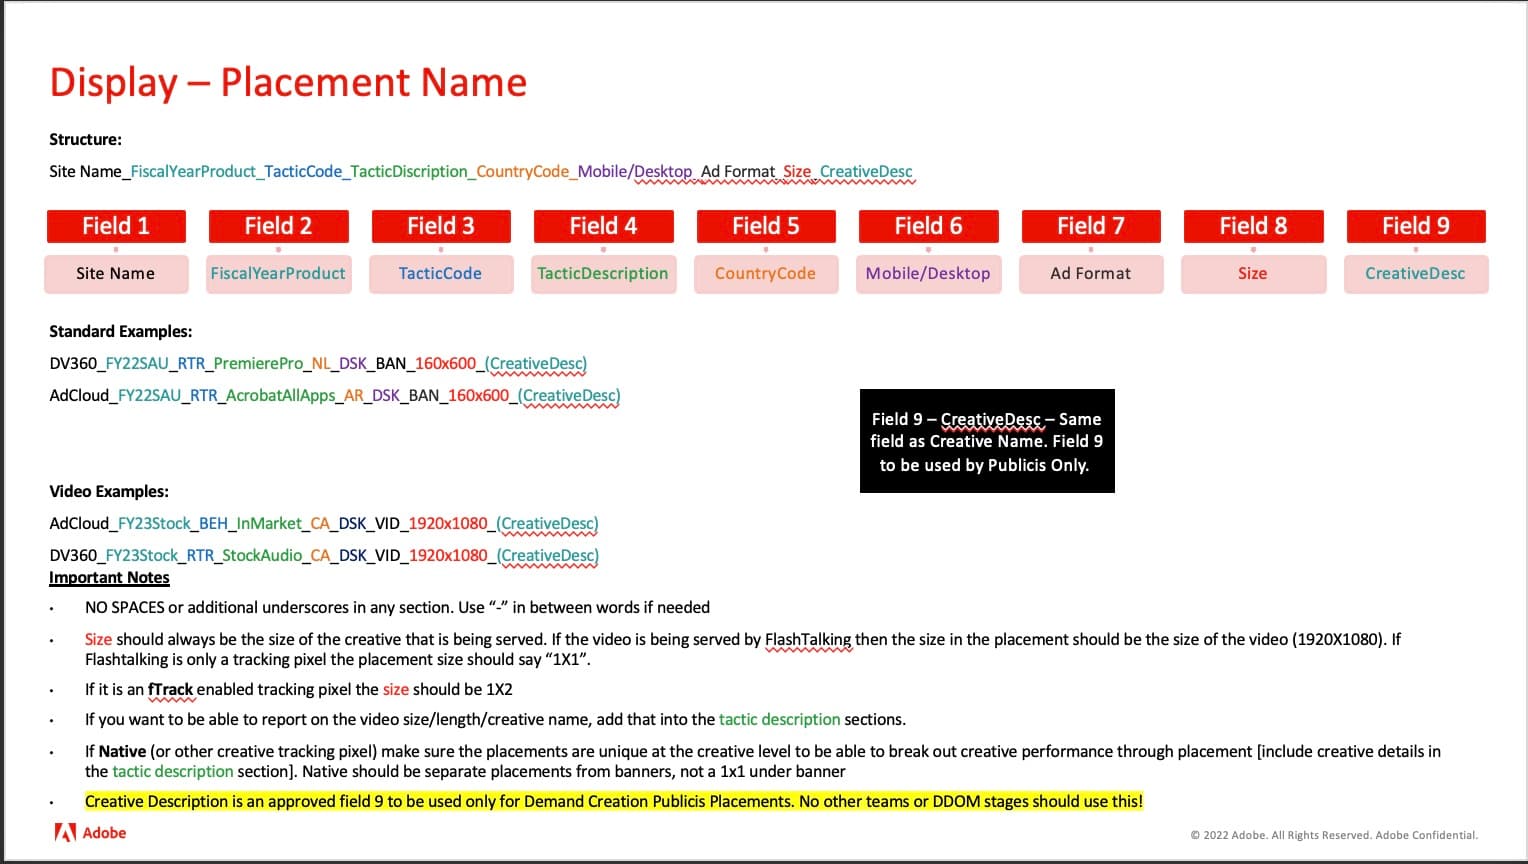Image resolution: width=1528 pixels, height=864 pixels.
Task: Select the red Field 9 box
Action: 1416,226
